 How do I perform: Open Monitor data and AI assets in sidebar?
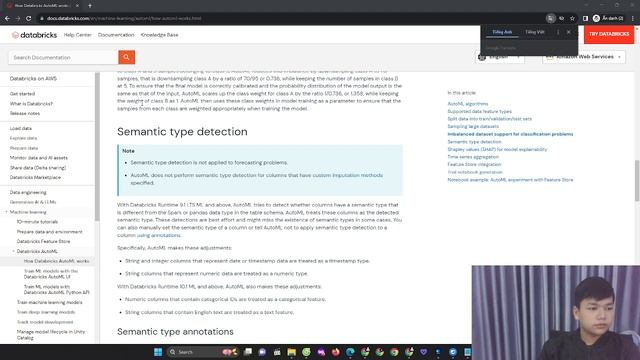pyautogui.click(x=39, y=158)
